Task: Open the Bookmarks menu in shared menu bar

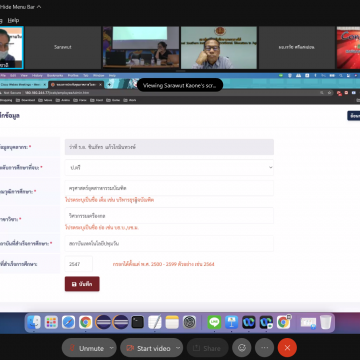Action: (x=54, y=76)
